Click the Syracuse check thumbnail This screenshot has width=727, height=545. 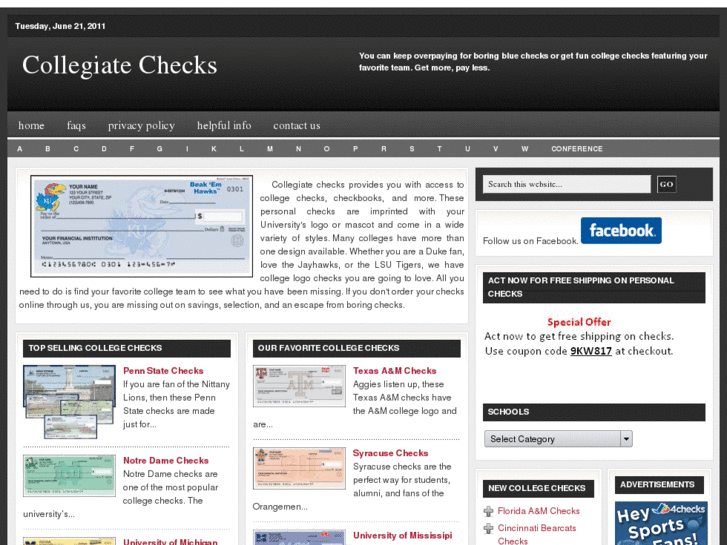tap(299, 468)
